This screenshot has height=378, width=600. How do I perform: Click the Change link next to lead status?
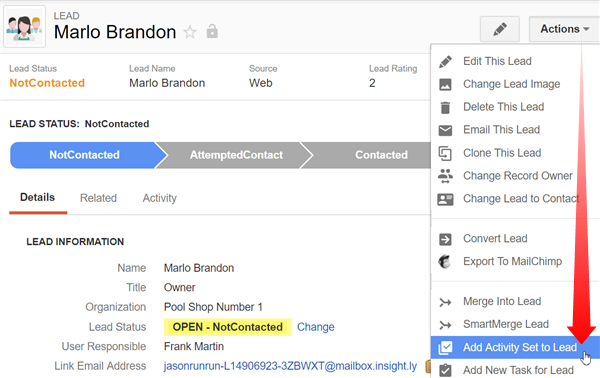tap(316, 327)
